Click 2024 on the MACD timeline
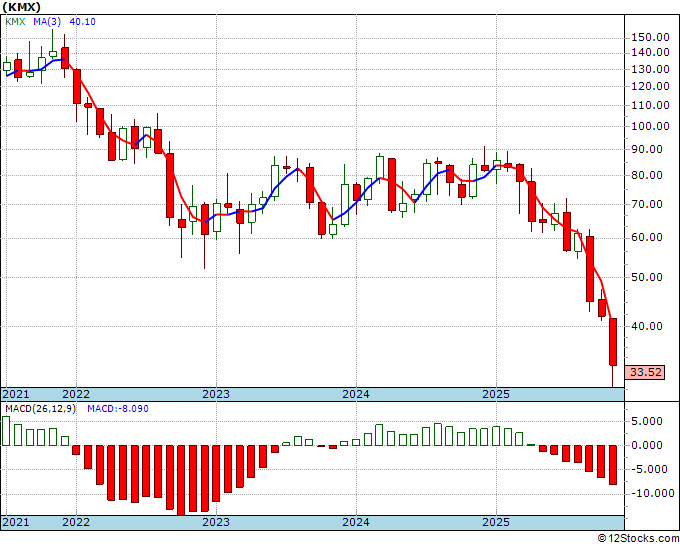Screen dimensions: 680x546 356,522
